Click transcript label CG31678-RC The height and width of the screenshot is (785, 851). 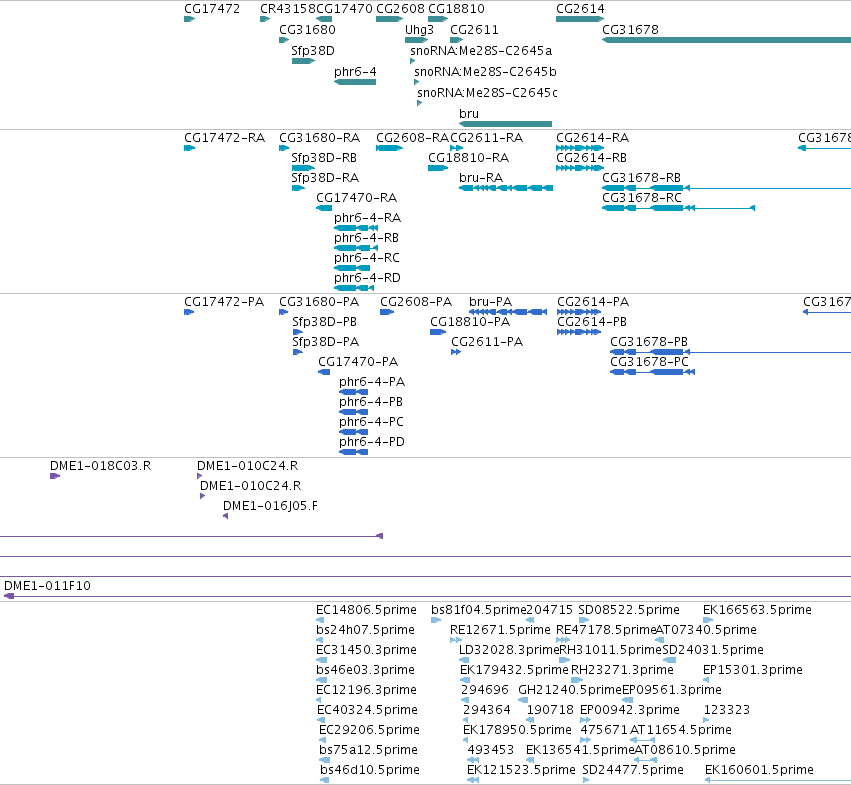tap(642, 198)
